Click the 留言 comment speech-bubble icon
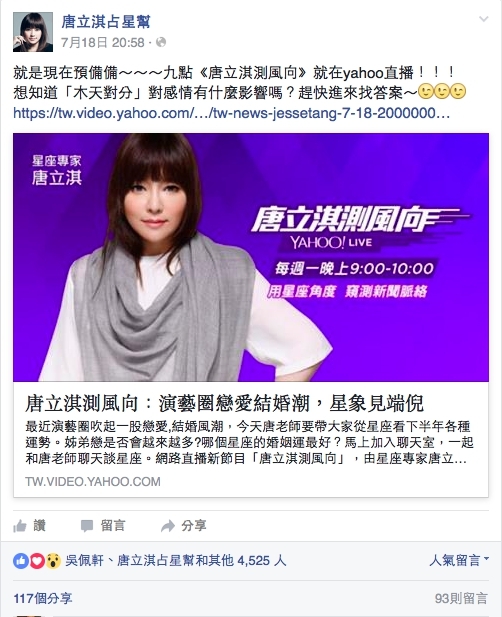Screen dimensions: 502x617 [x=87, y=526]
